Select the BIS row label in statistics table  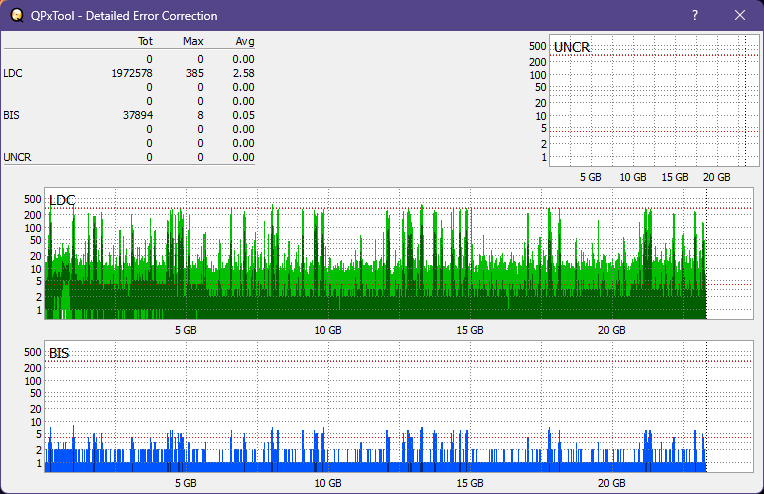11,115
